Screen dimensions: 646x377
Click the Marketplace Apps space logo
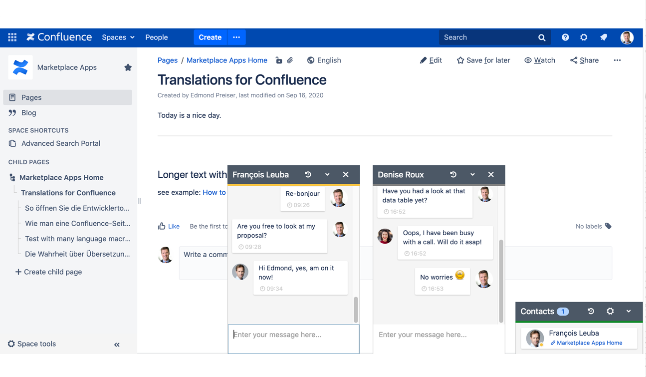(x=20, y=67)
